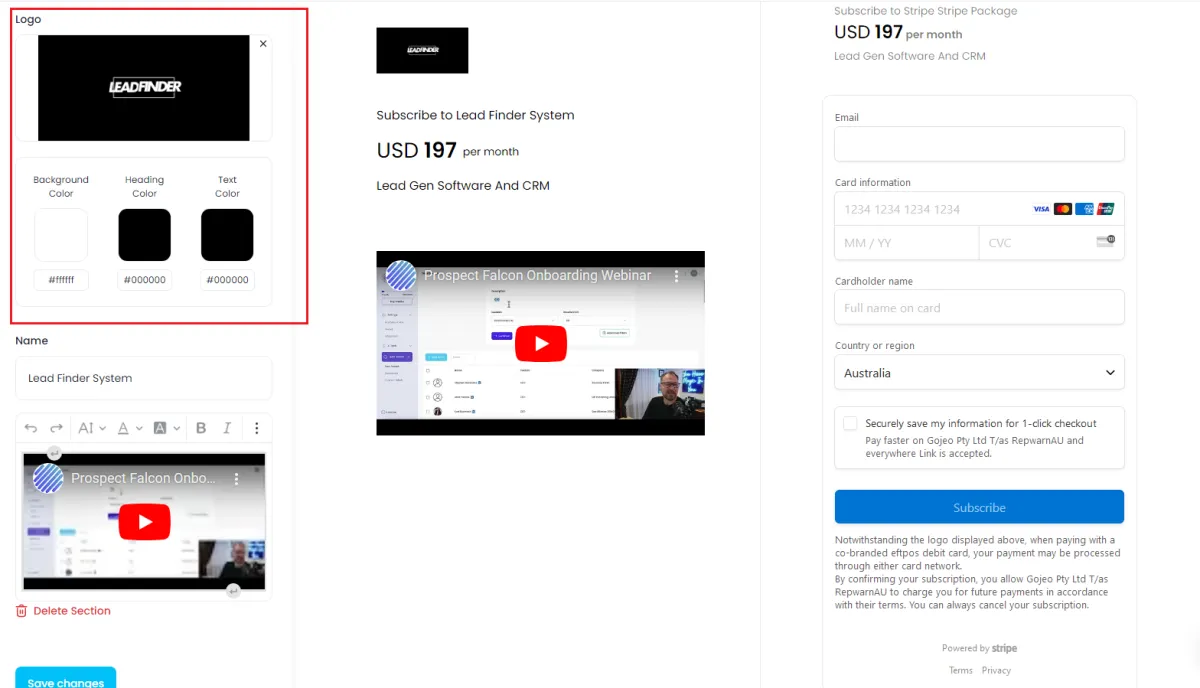Click the channel avatar on preview video
This screenshot has width=1200, height=688.
401,275
